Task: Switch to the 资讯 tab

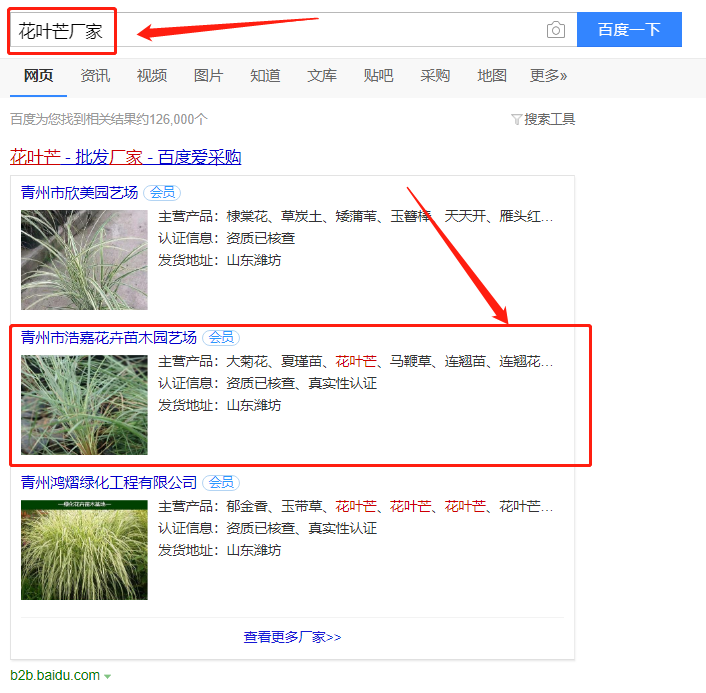Action: (x=95, y=76)
